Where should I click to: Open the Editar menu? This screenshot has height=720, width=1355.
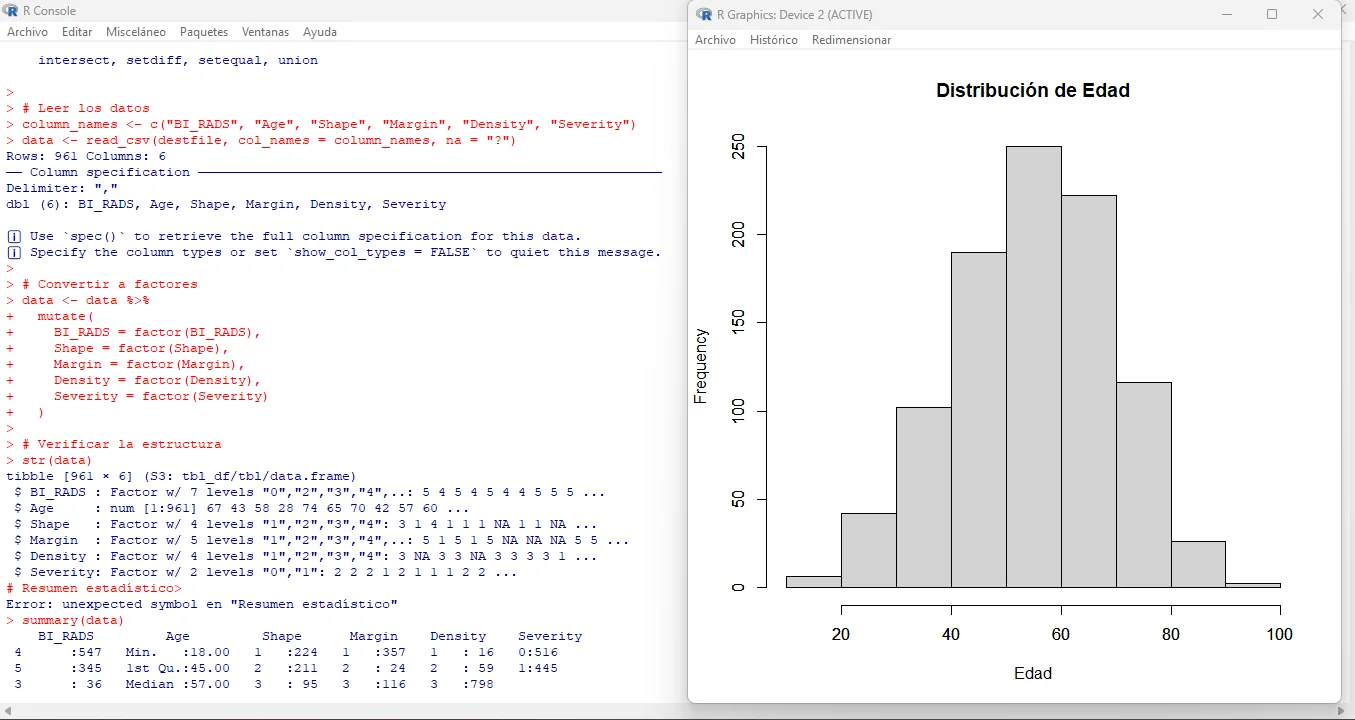[76, 31]
